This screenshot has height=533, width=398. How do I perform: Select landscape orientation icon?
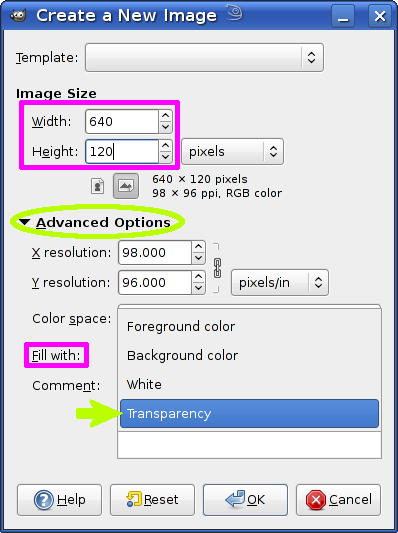[126, 186]
